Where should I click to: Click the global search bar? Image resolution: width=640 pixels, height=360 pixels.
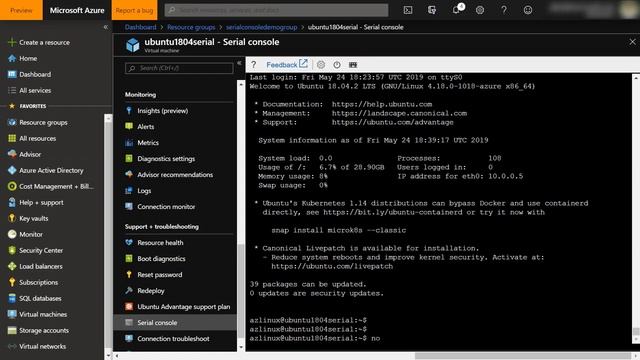coord(276,10)
